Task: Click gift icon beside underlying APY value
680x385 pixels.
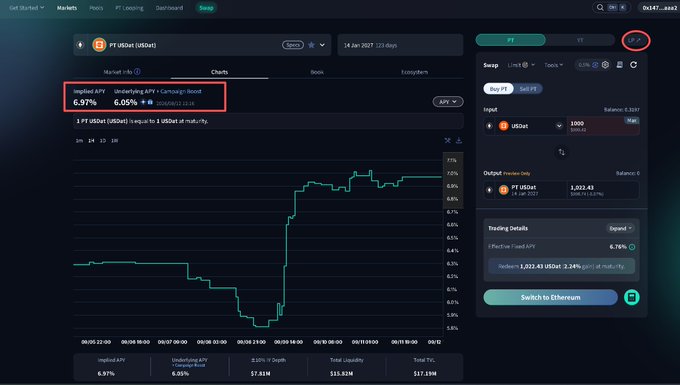Action: [x=150, y=102]
